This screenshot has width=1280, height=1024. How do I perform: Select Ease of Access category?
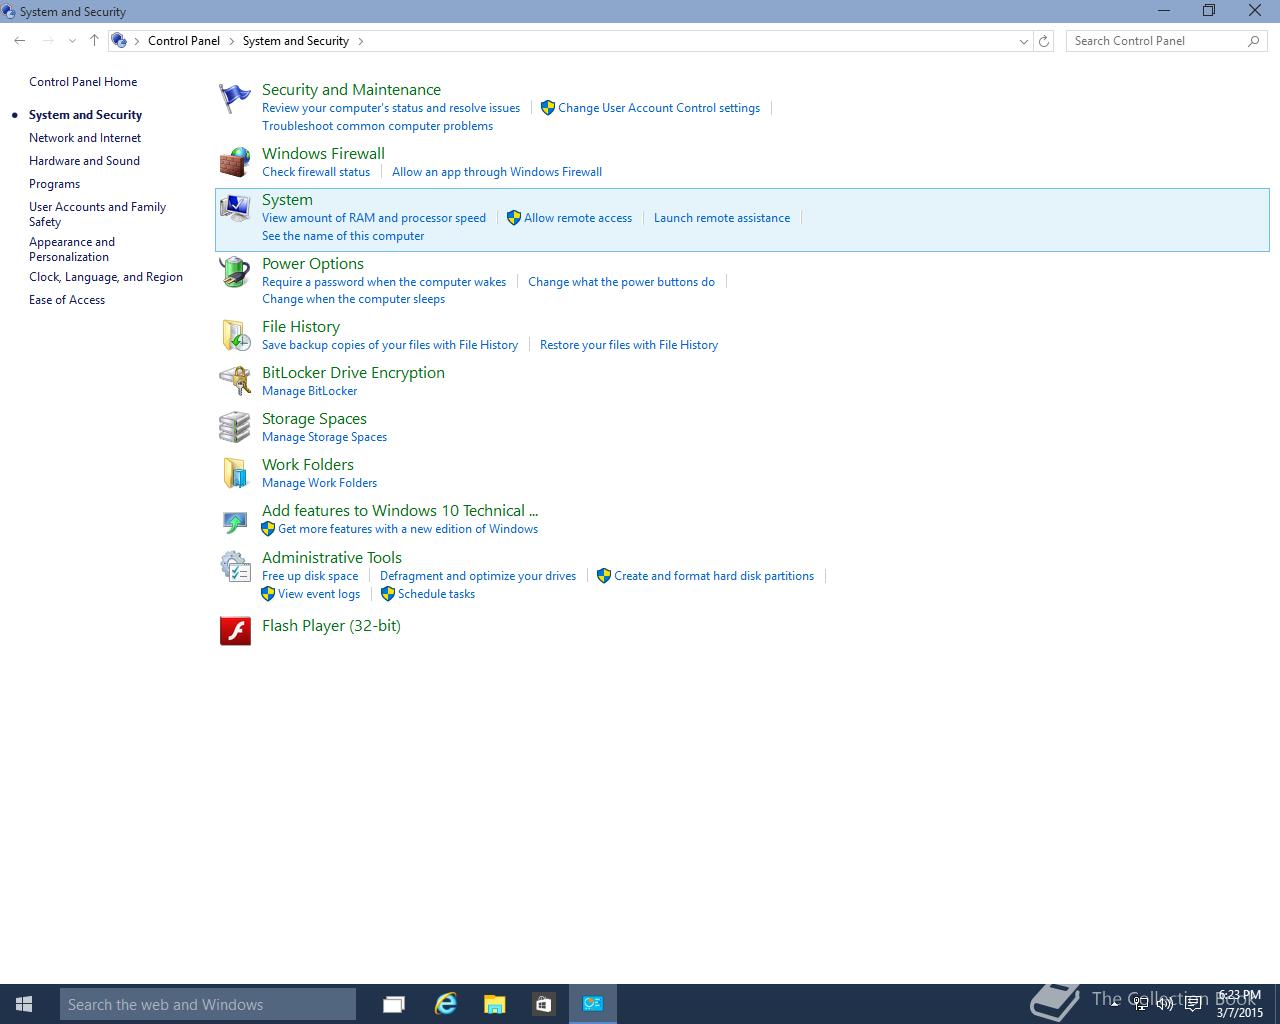pyautogui.click(x=67, y=300)
